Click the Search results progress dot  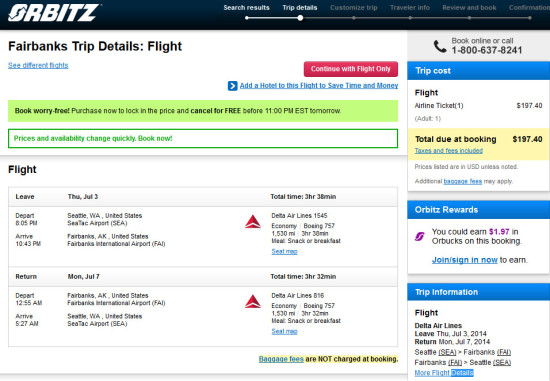247,18
